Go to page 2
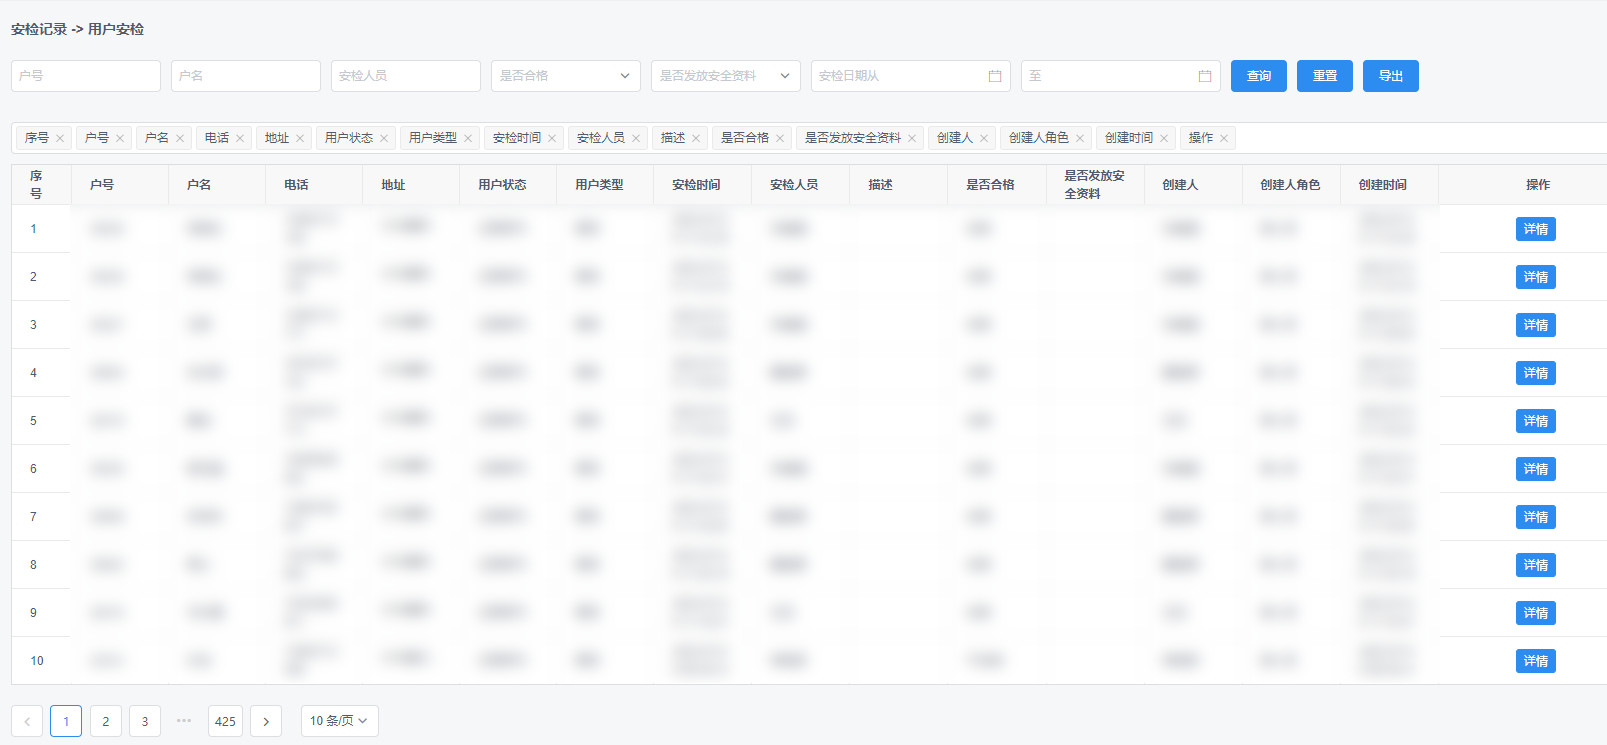The width and height of the screenshot is (1607, 745). coord(106,721)
